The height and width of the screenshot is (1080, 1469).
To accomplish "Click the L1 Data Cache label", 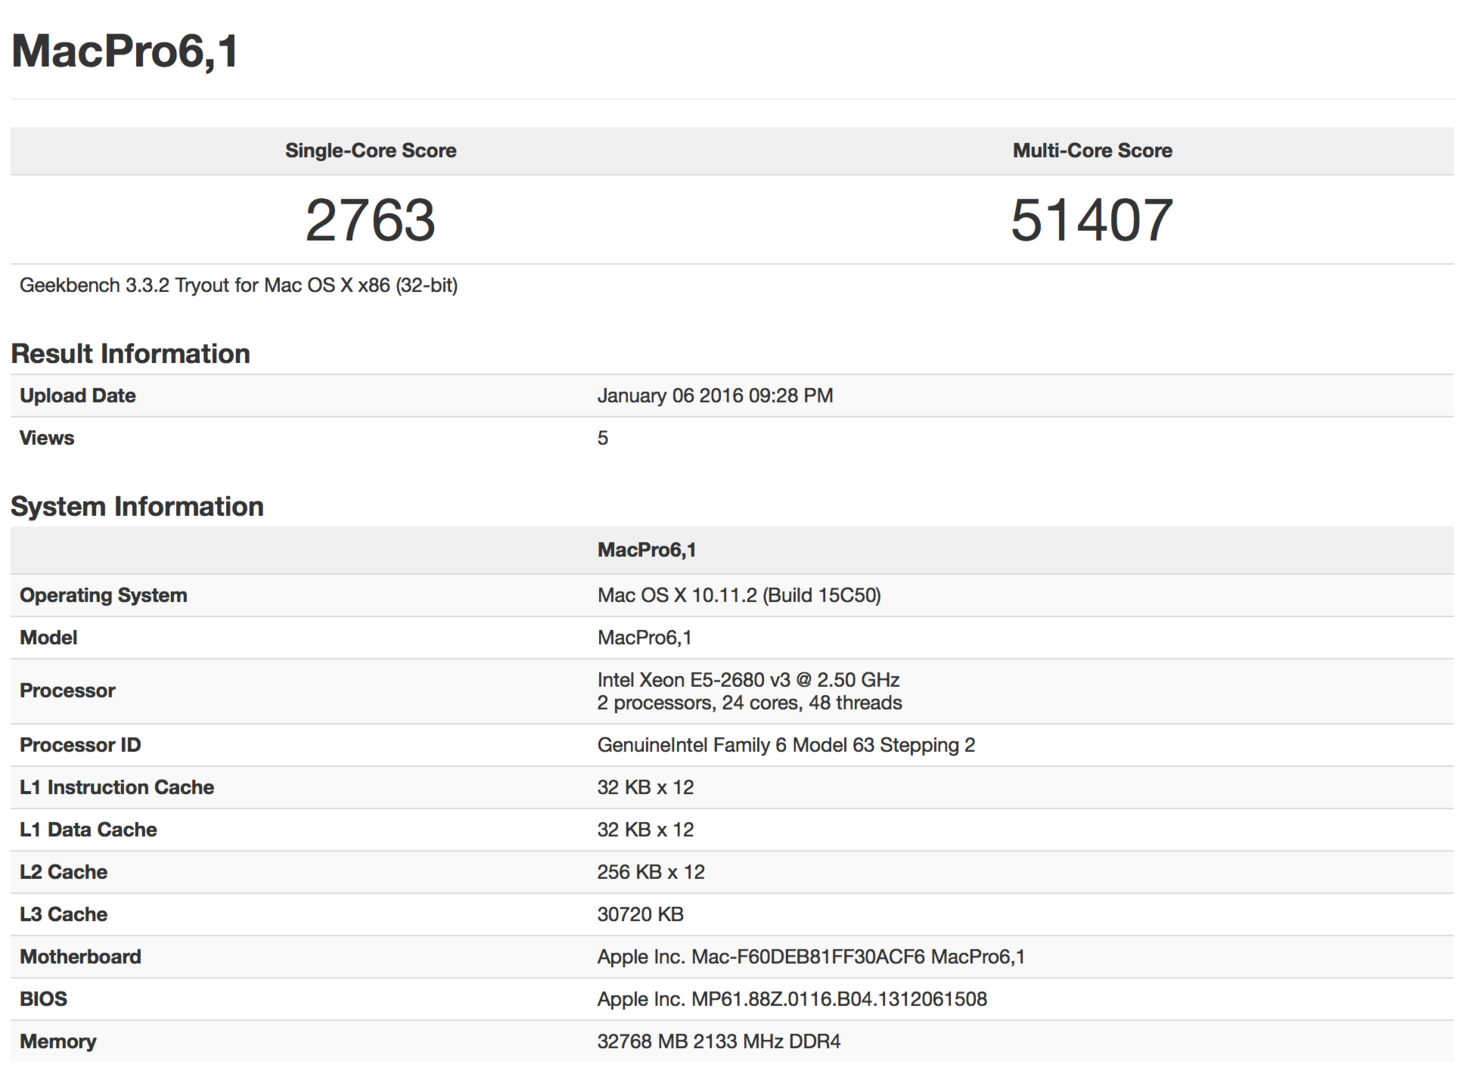I will (89, 830).
